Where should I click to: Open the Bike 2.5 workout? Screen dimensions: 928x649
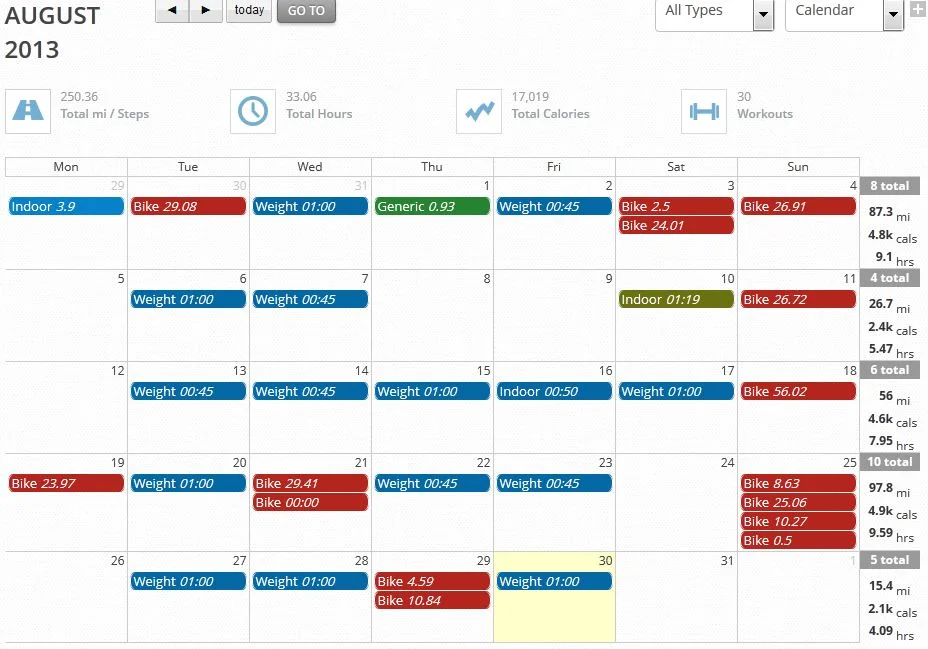(x=676, y=206)
